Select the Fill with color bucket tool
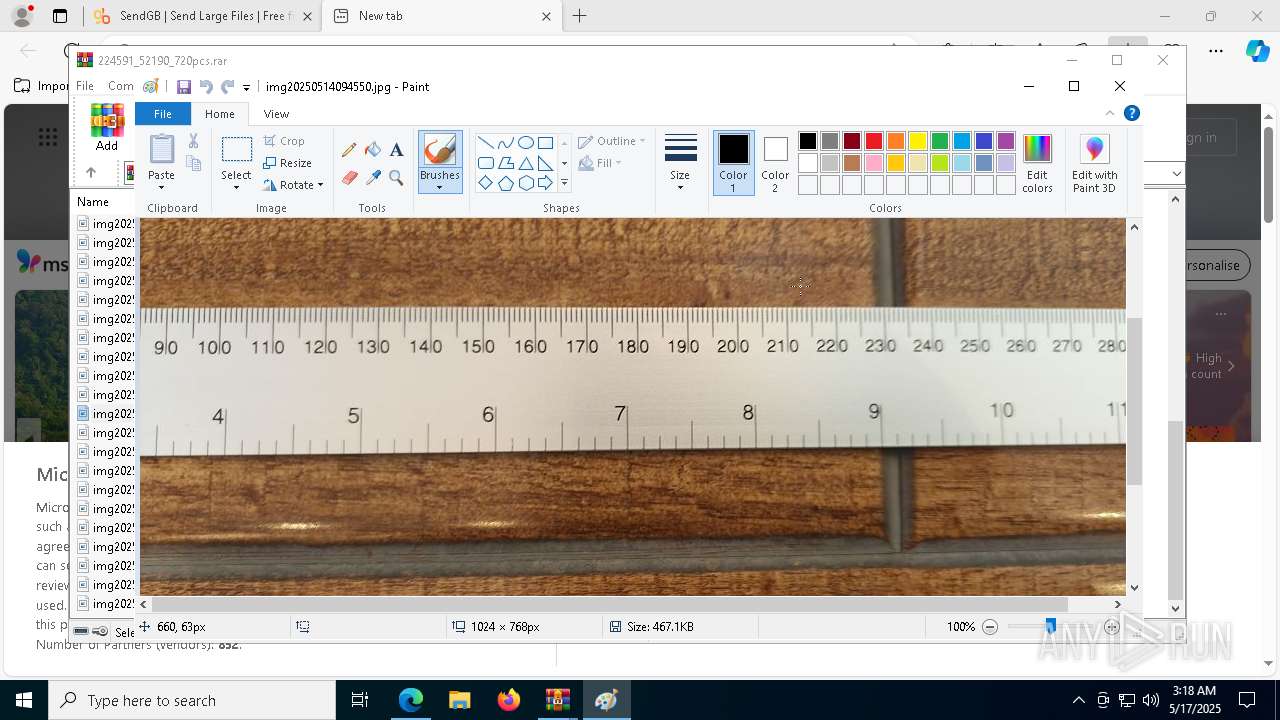This screenshot has width=1280, height=720. click(x=373, y=150)
